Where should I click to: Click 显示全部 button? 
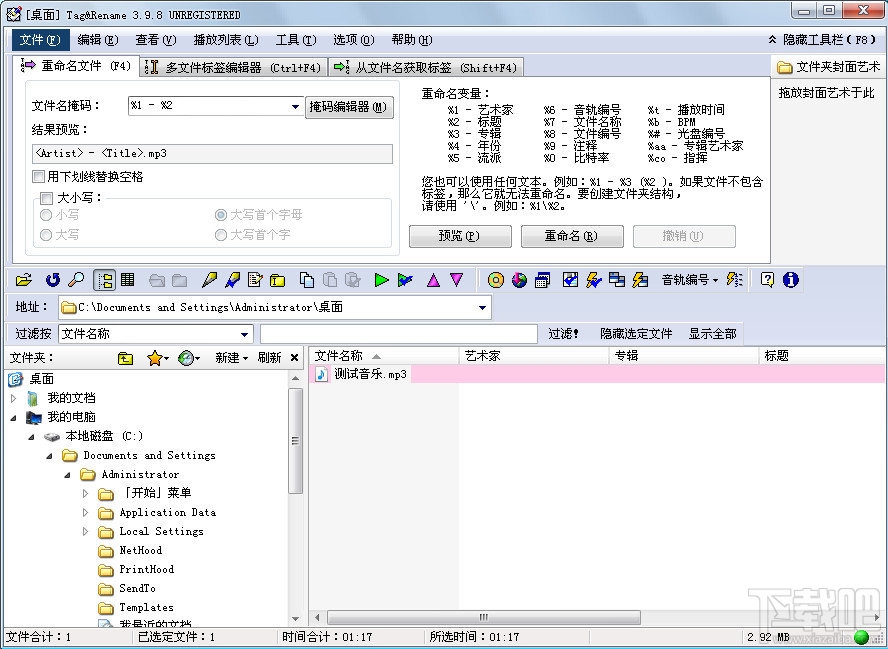[712, 334]
